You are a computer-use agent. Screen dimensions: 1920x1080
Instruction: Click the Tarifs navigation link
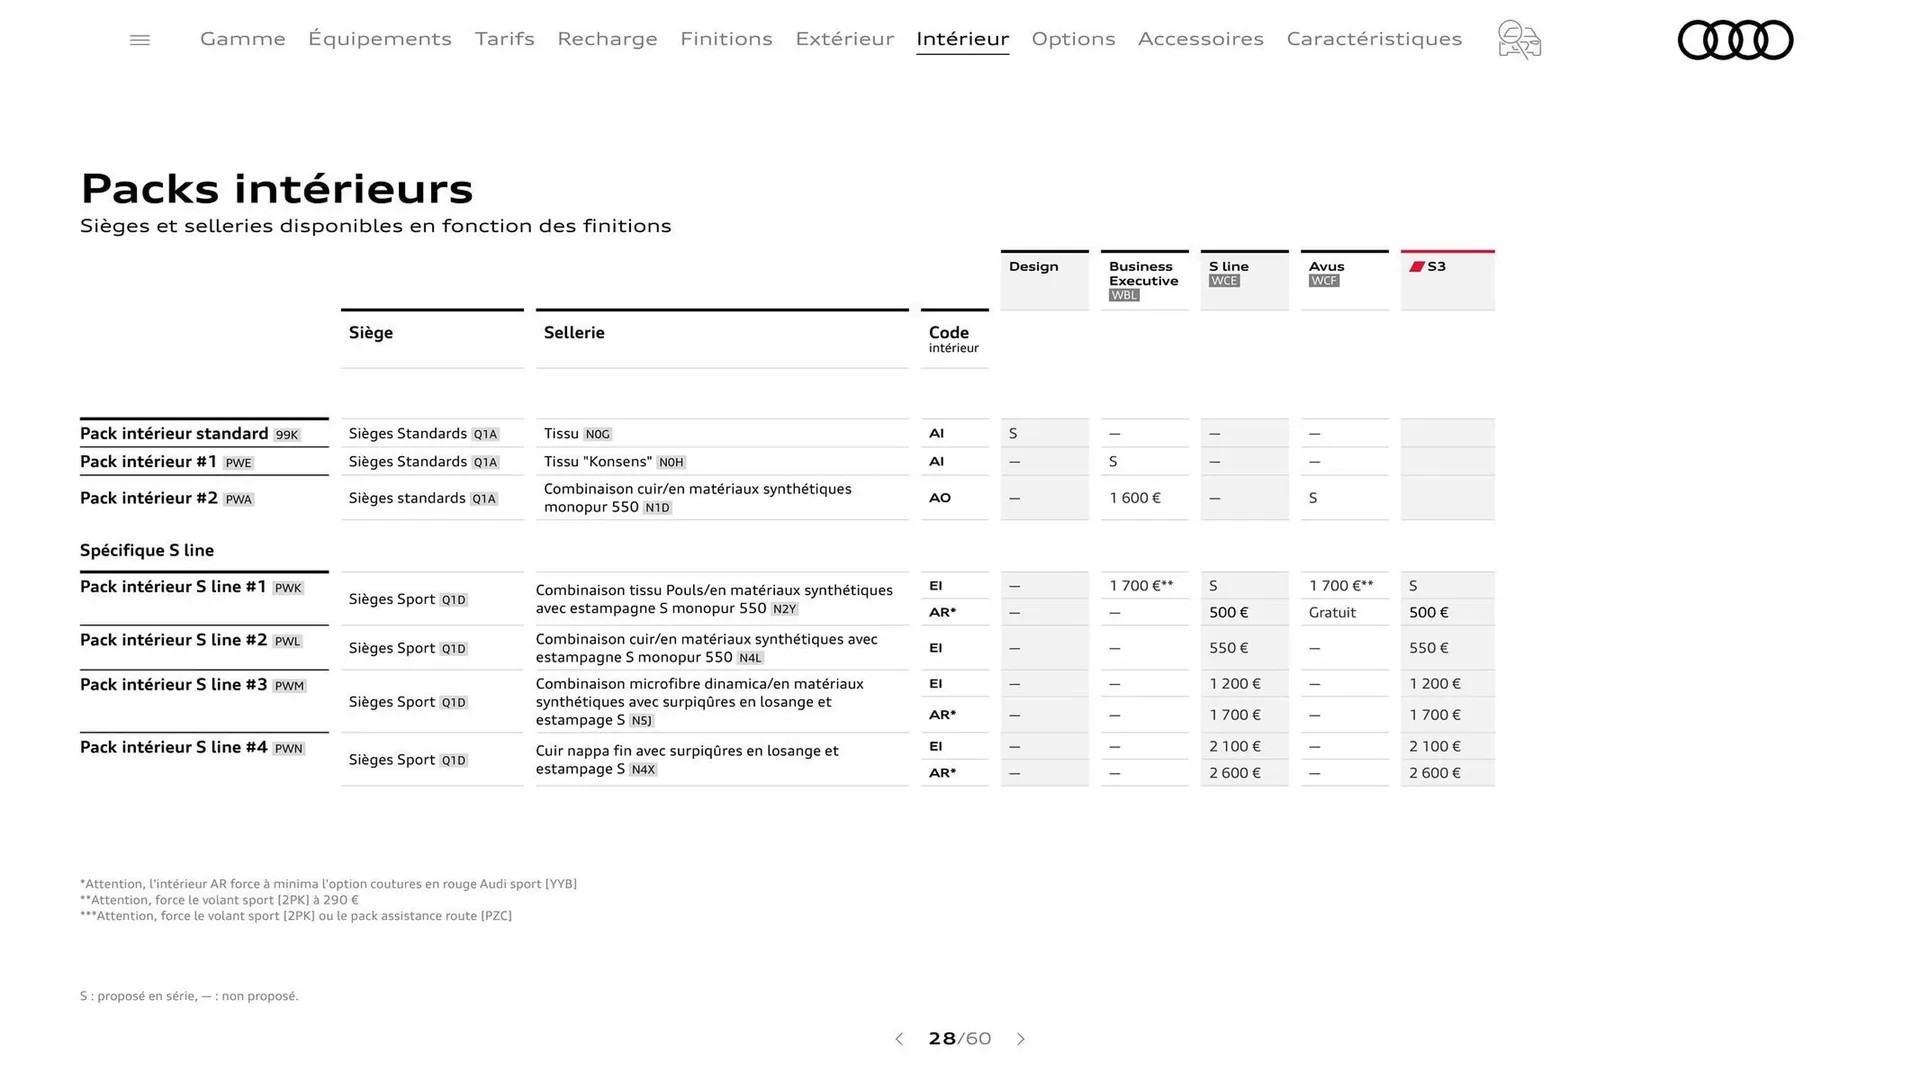(x=504, y=39)
